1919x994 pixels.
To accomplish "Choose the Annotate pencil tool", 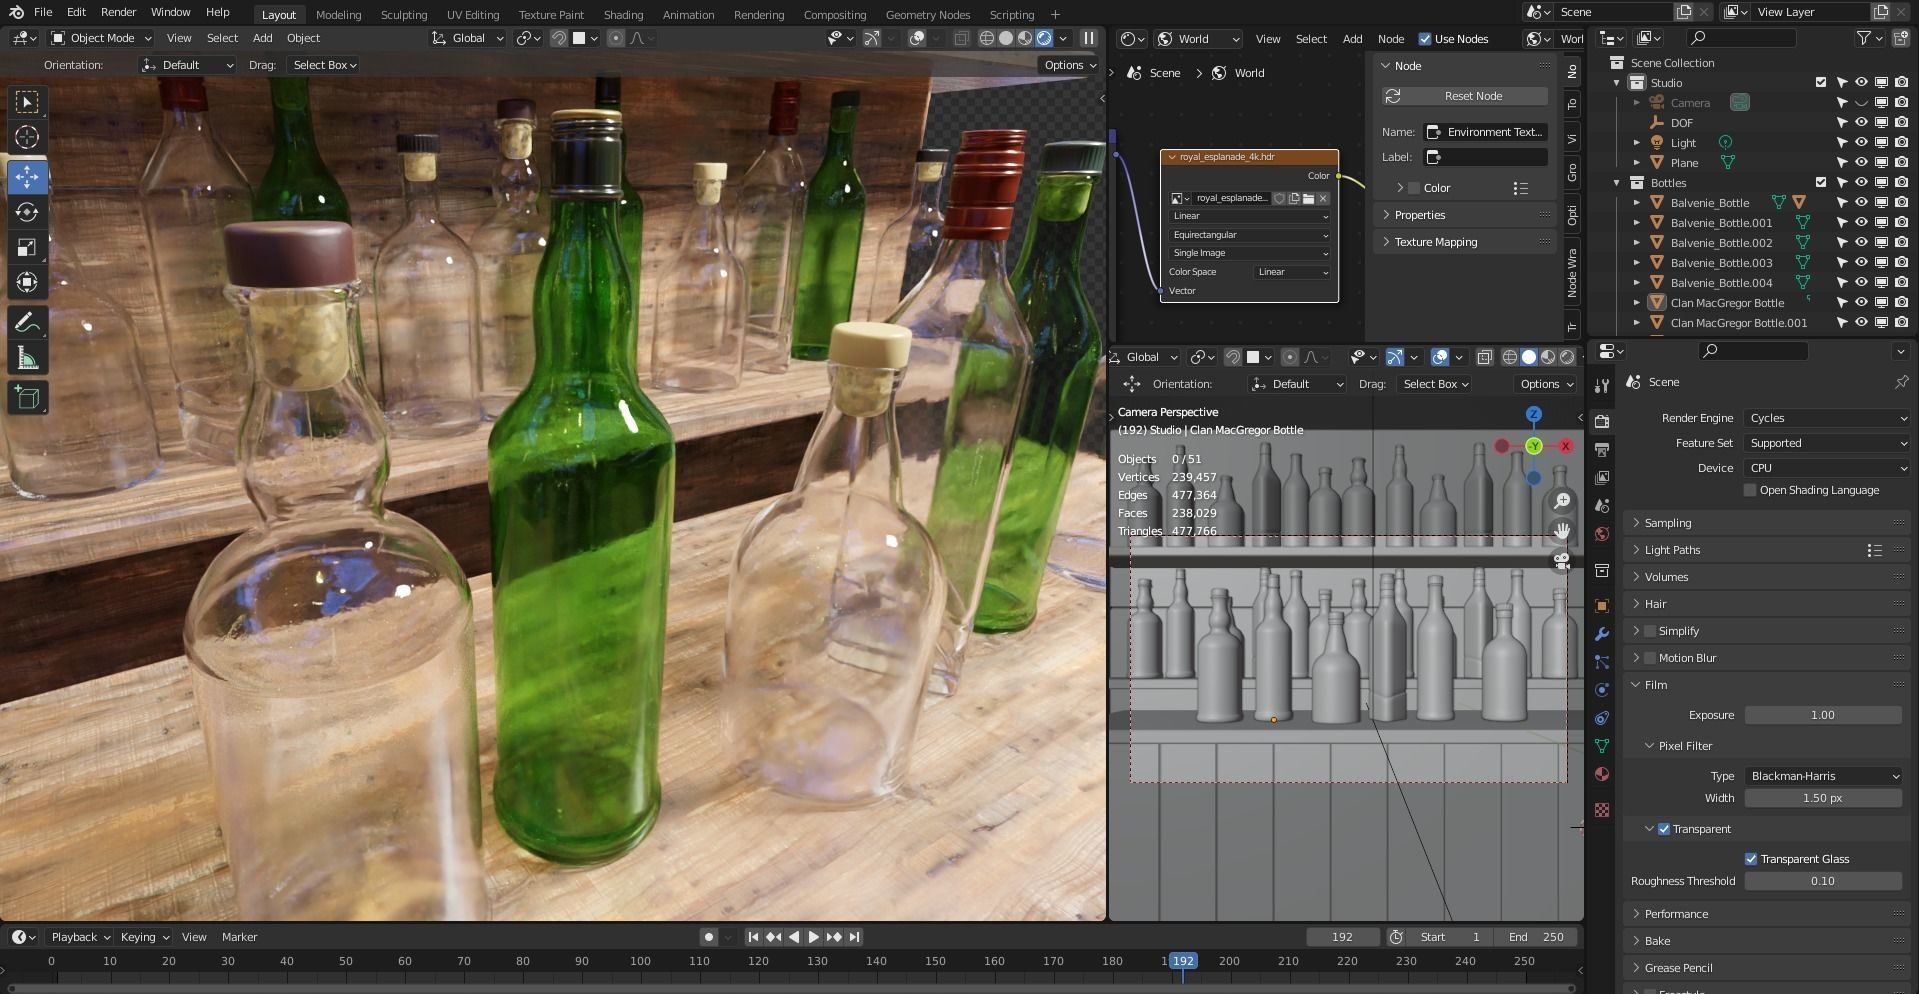I will (x=27, y=322).
